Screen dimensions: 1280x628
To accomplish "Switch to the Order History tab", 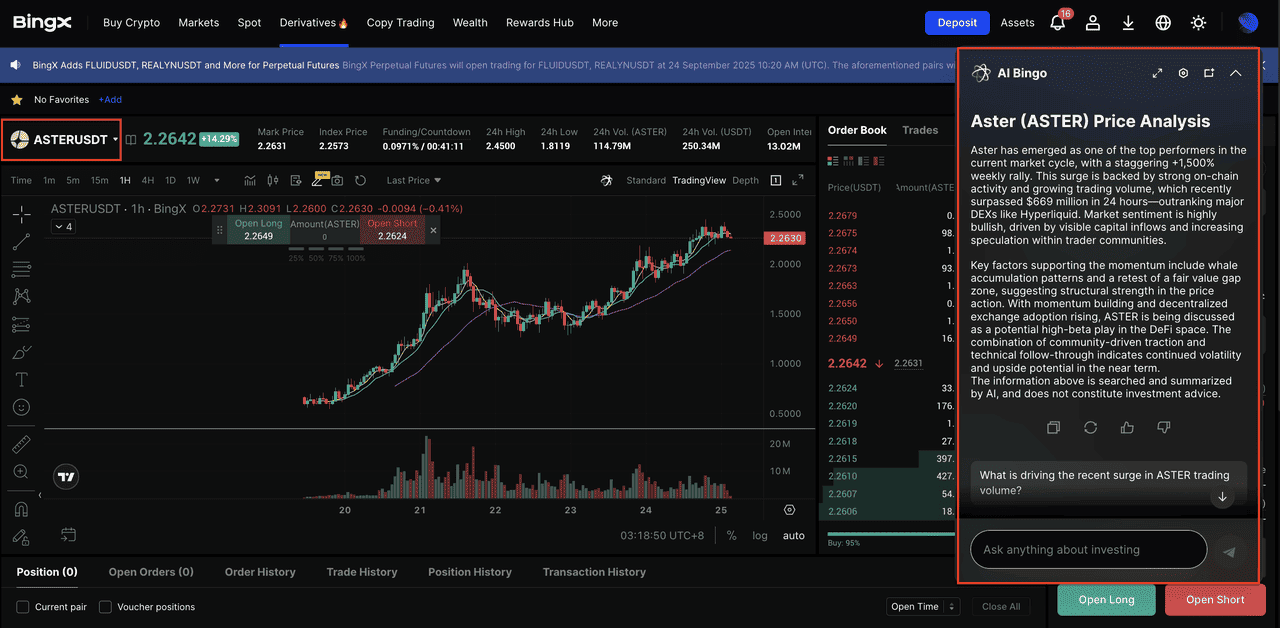I will point(260,572).
